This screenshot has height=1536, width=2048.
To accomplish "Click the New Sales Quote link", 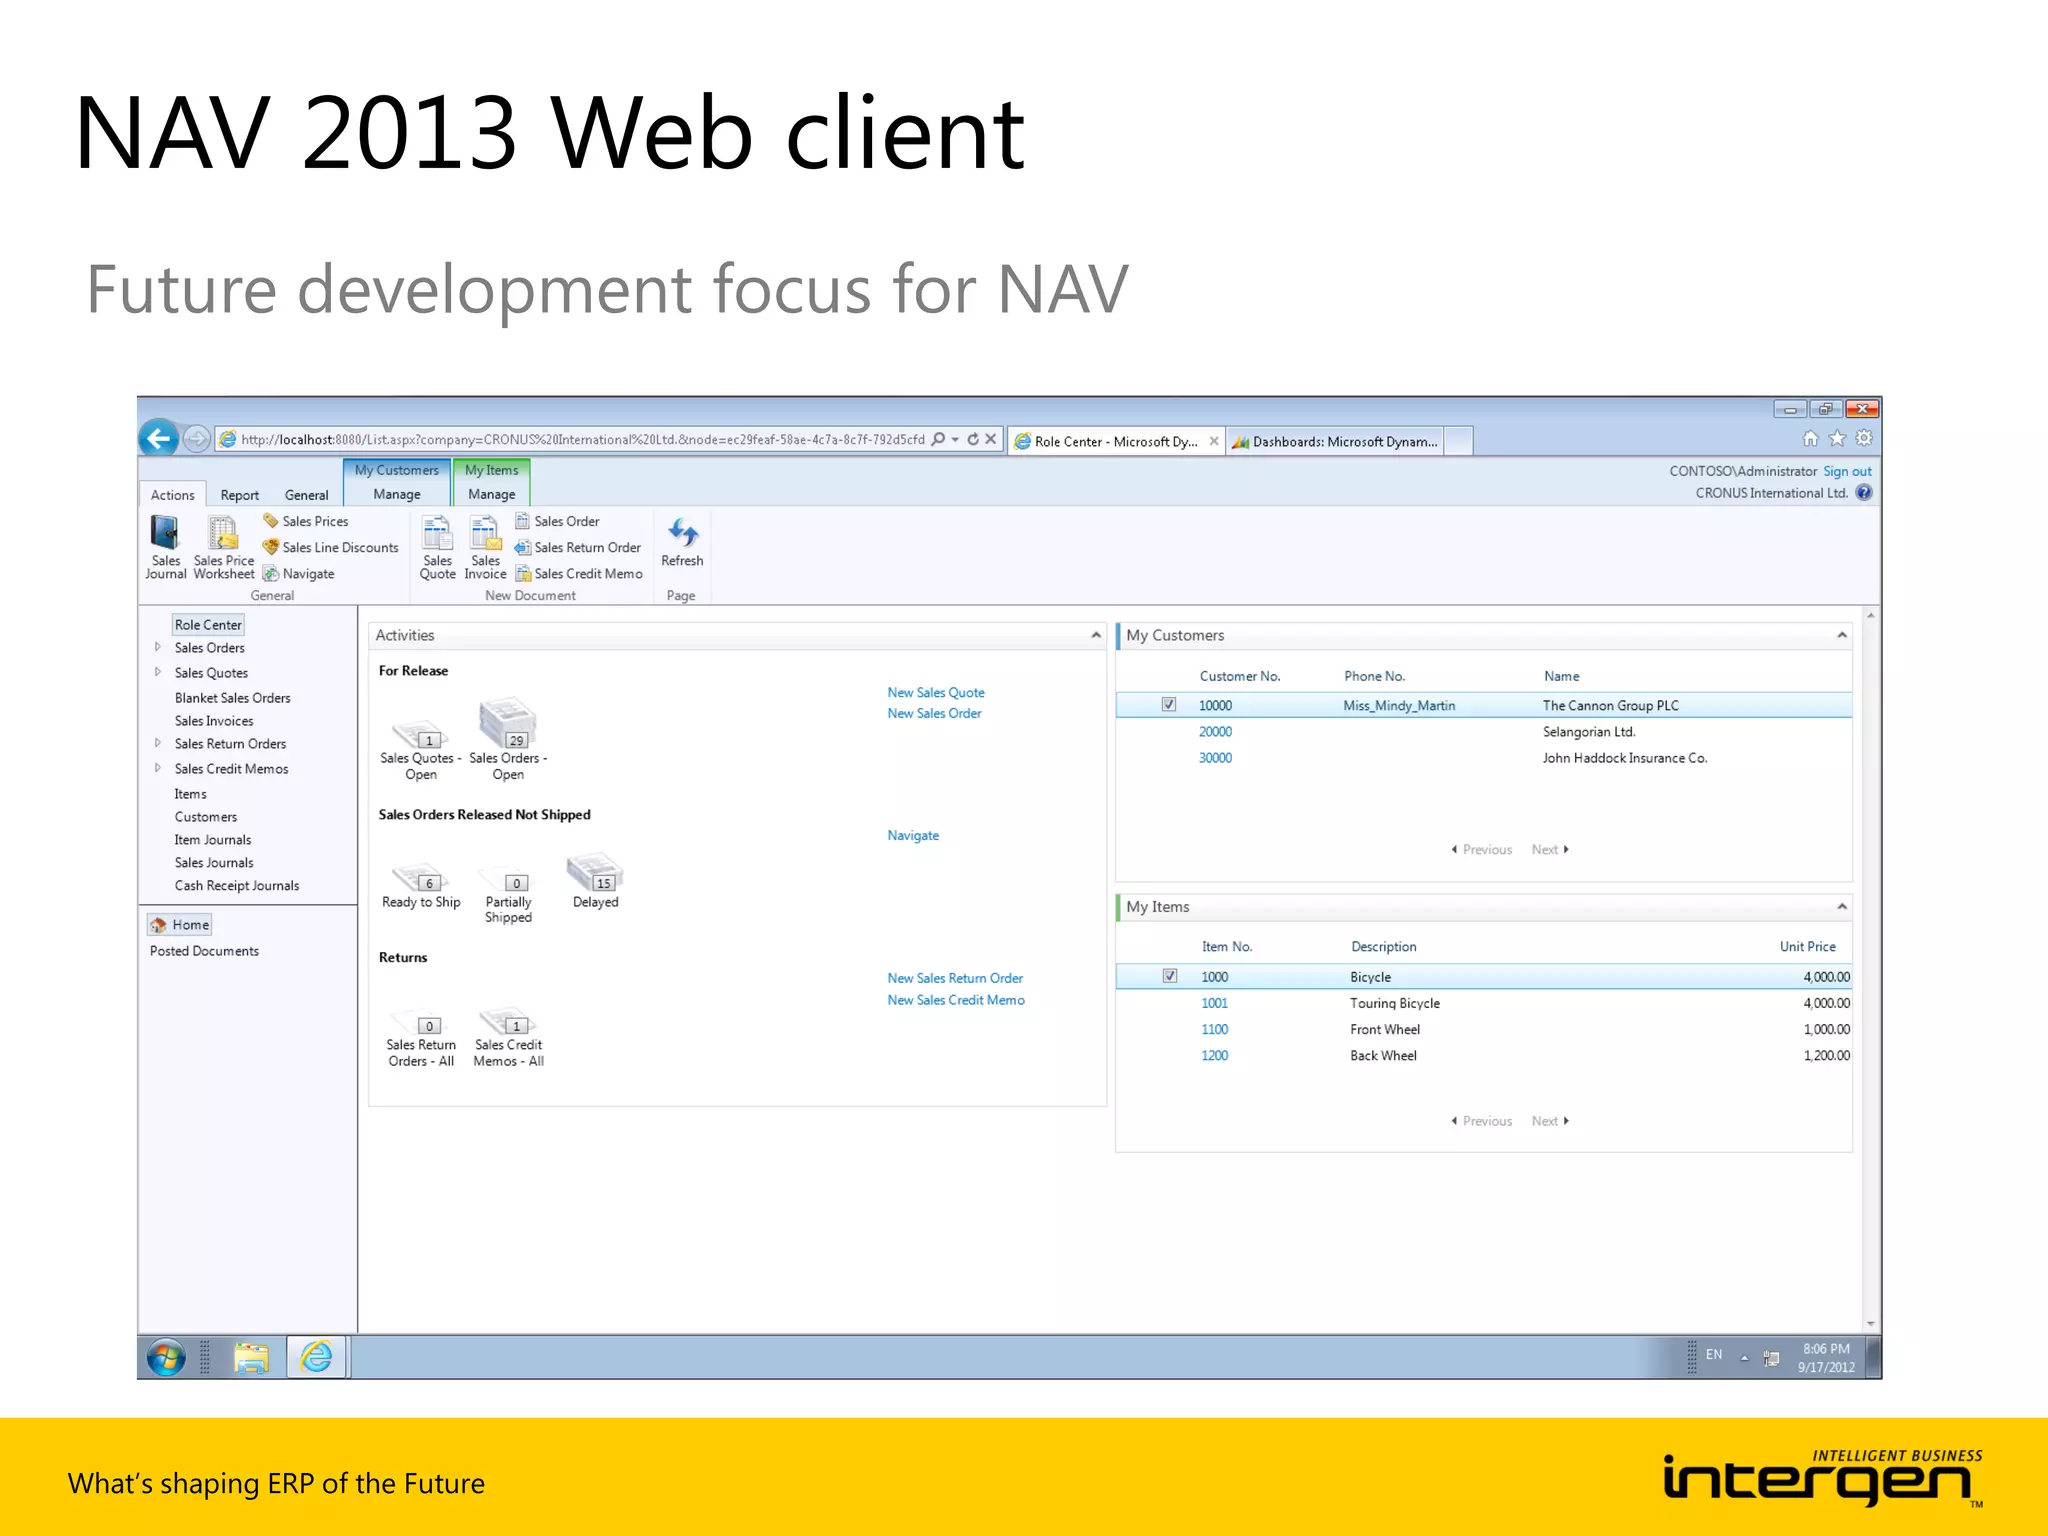I will [935, 692].
